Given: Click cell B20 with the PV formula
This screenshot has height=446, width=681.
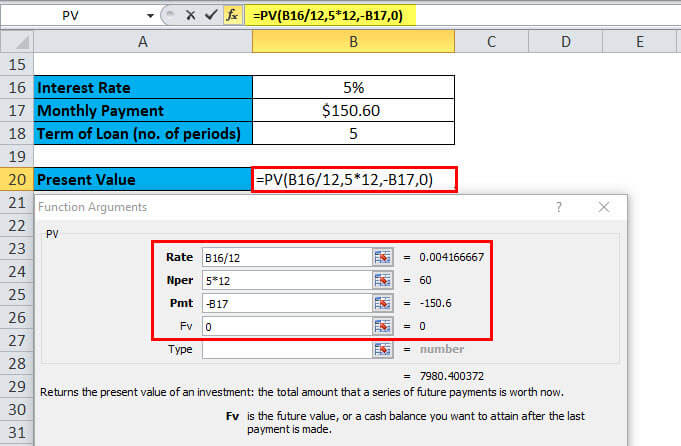Looking at the screenshot, I should (354, 179).
